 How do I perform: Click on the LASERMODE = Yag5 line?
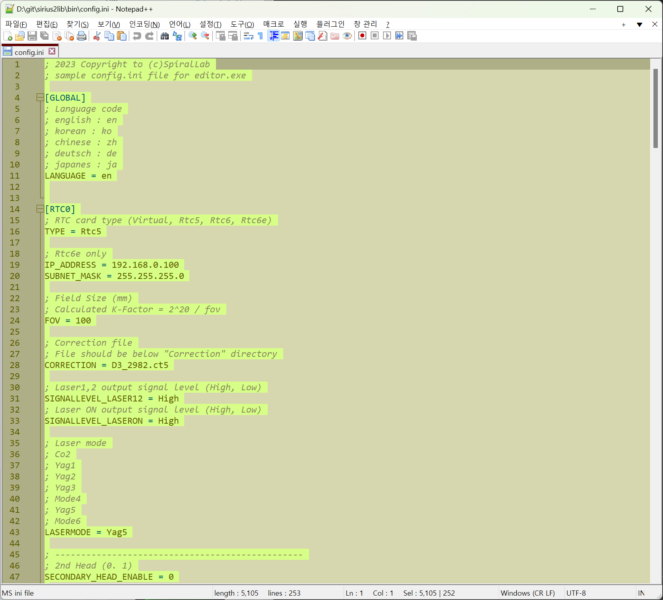(x=88, y=532)
